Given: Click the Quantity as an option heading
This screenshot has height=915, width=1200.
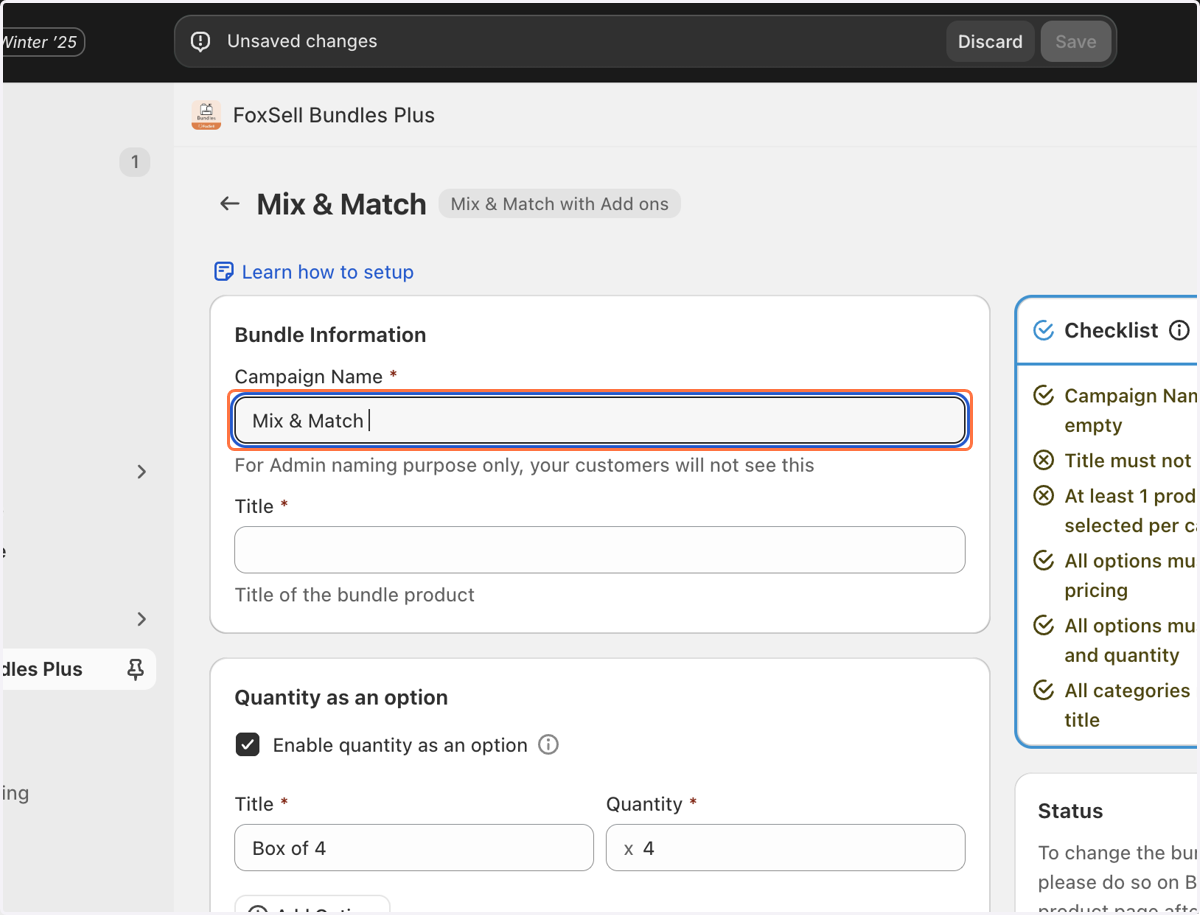Looking at the screenshot, I should coord(341,698).
